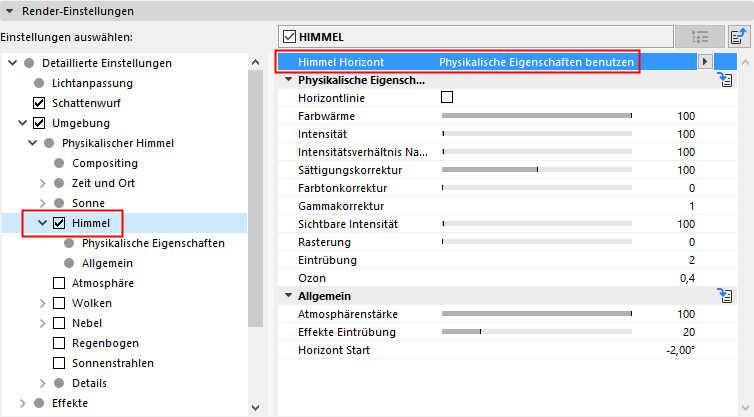Click the settings transfer icon at top right
The image size is (754, 417).
point(738,37)
